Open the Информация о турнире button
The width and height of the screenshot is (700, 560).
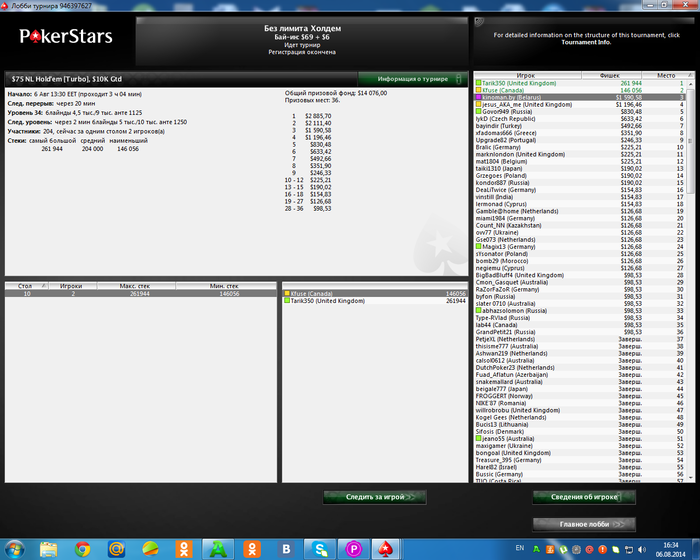pos(412,79)
